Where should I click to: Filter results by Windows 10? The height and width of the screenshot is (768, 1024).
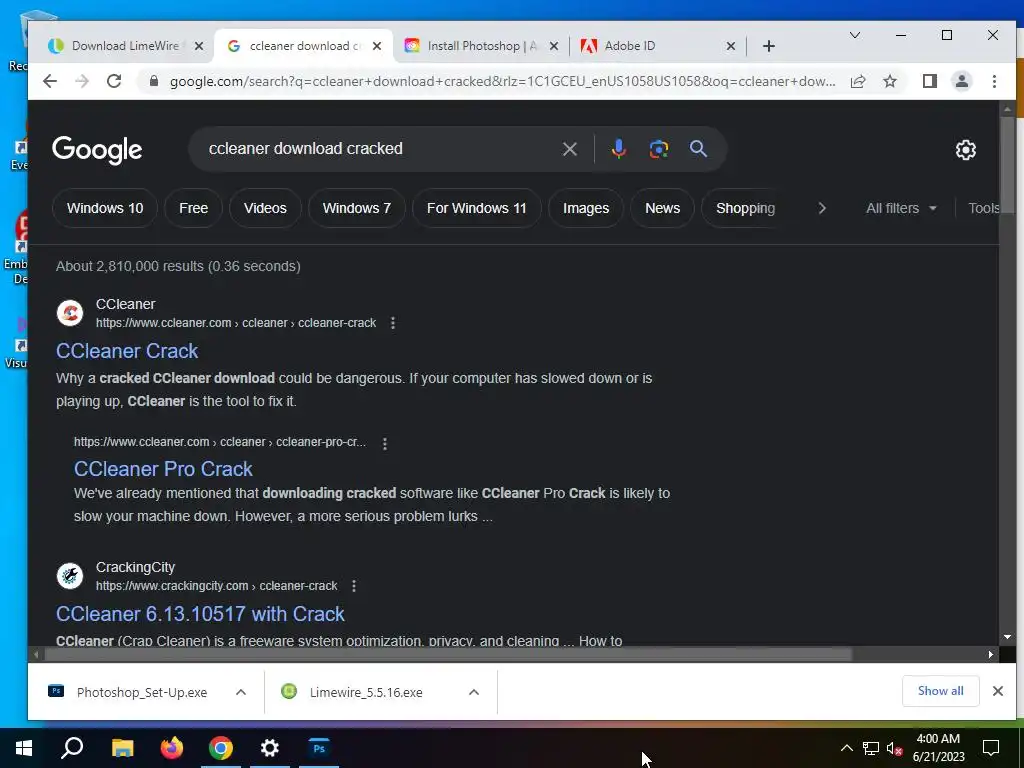[x=105, y=208]
